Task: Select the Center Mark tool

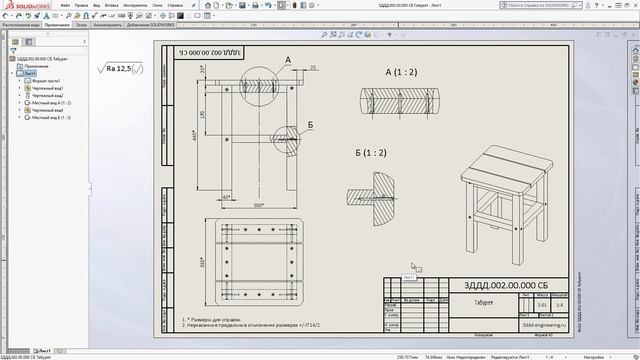Action: click(162, 16)
